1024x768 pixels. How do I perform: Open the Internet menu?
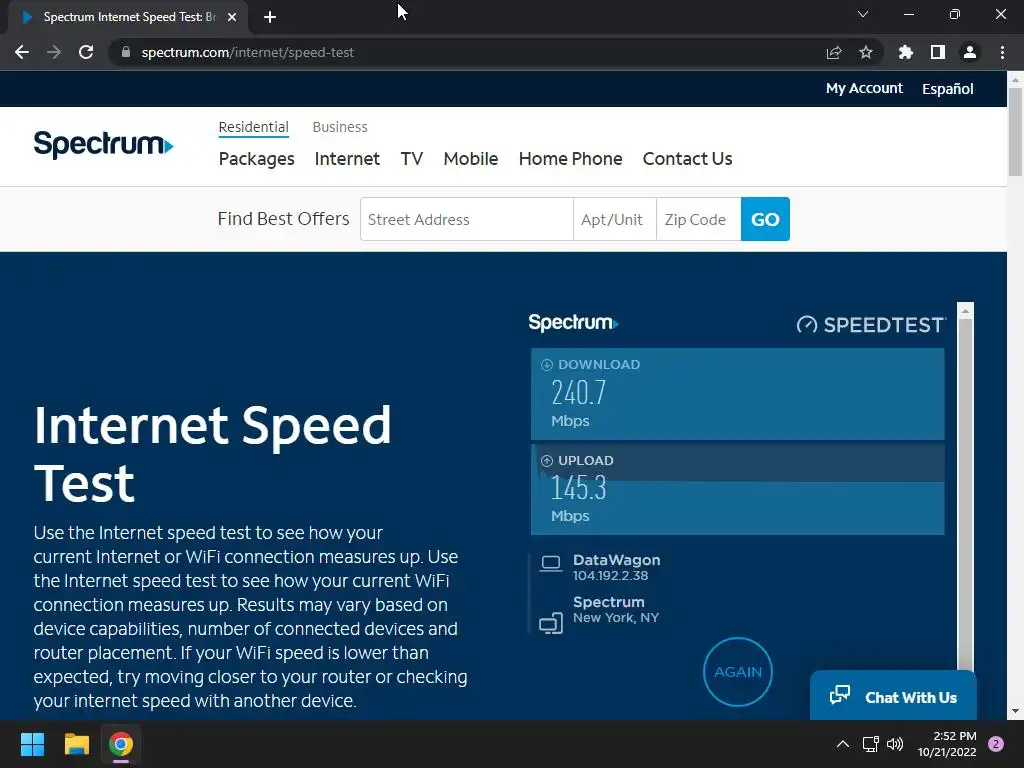347,159
